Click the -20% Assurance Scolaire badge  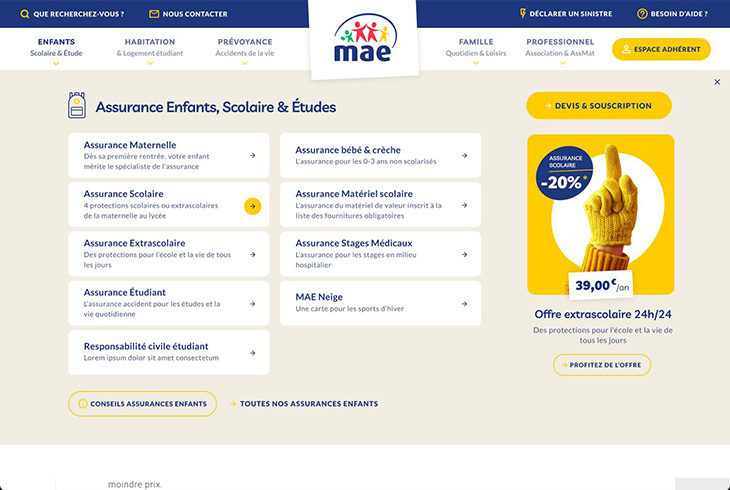[564, 173]
